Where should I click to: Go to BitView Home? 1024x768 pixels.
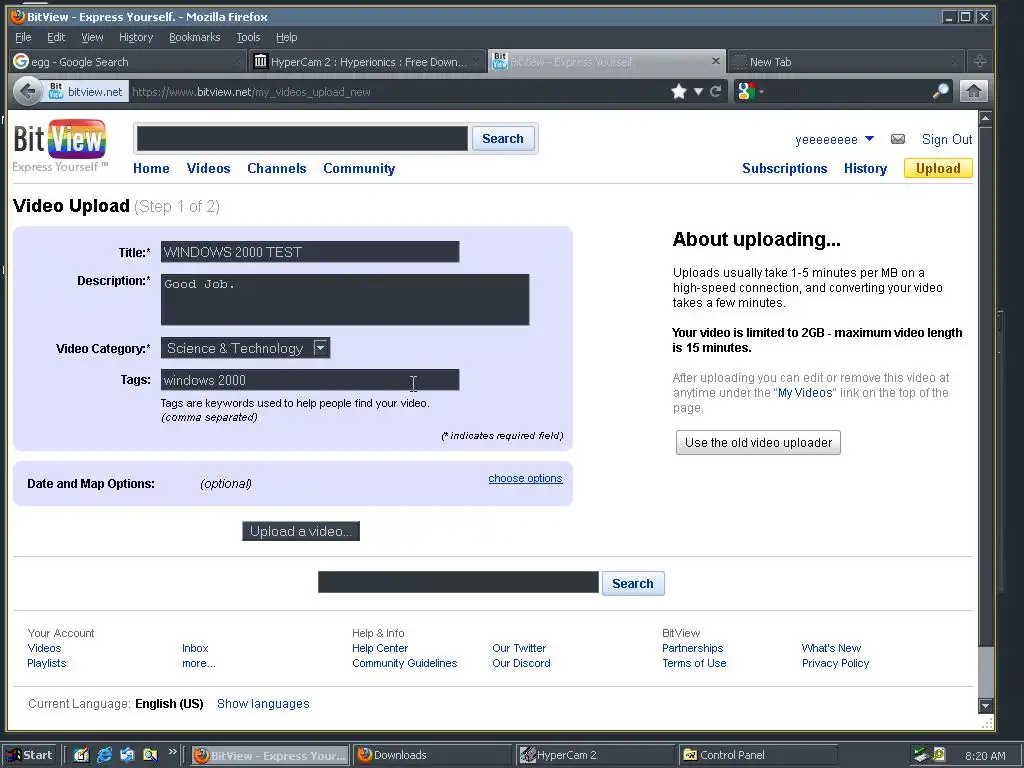151,168
